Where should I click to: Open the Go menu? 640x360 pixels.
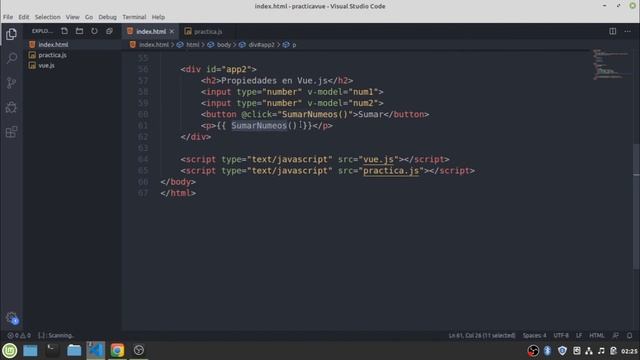[89, 17]
